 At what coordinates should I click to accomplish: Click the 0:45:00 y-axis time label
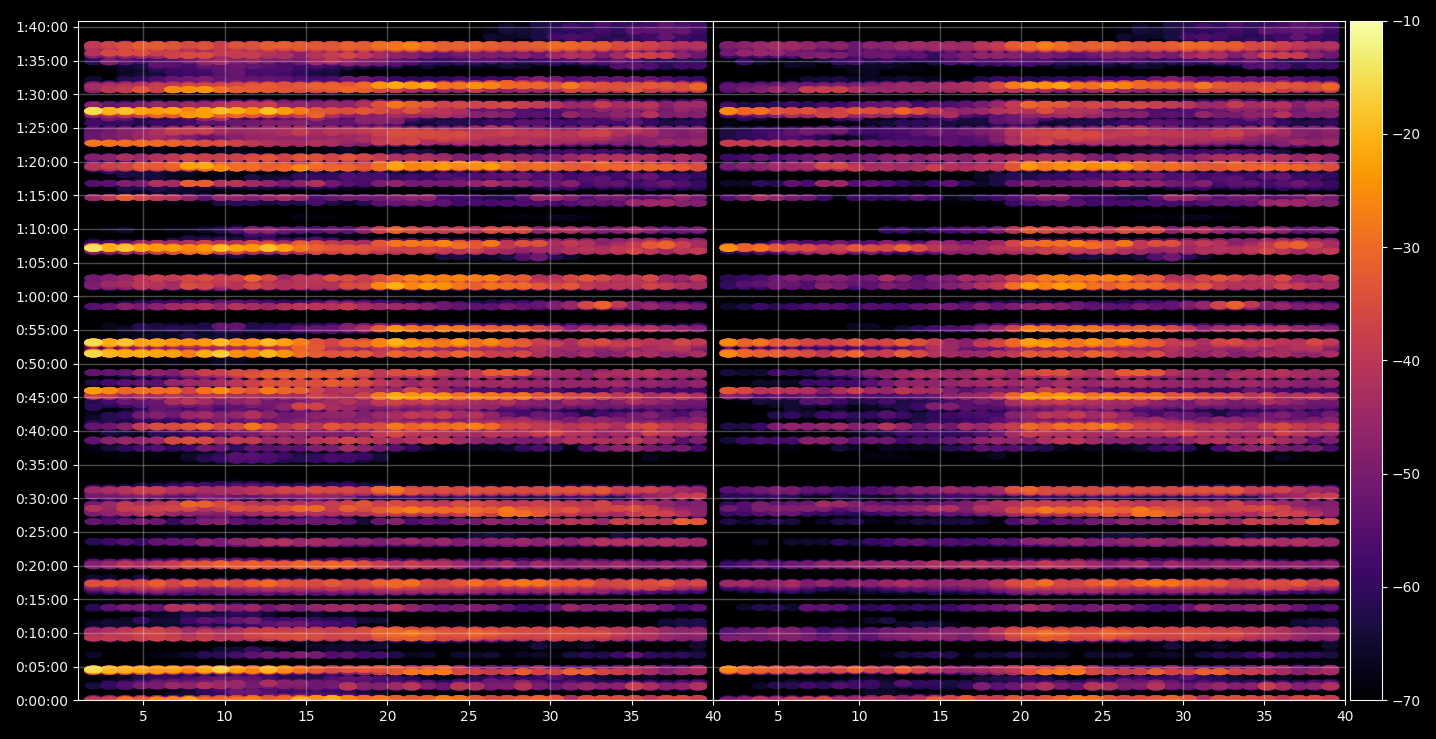[42, 398]
